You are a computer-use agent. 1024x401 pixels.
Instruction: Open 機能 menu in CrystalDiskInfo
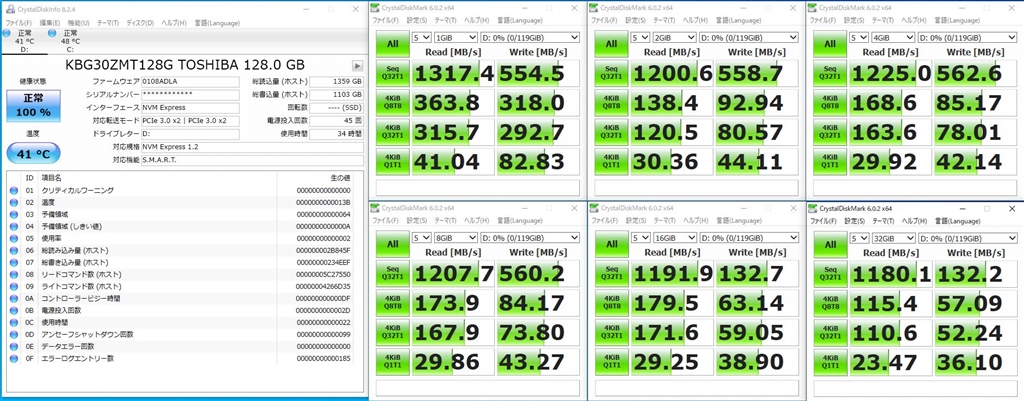click(80, 23)
